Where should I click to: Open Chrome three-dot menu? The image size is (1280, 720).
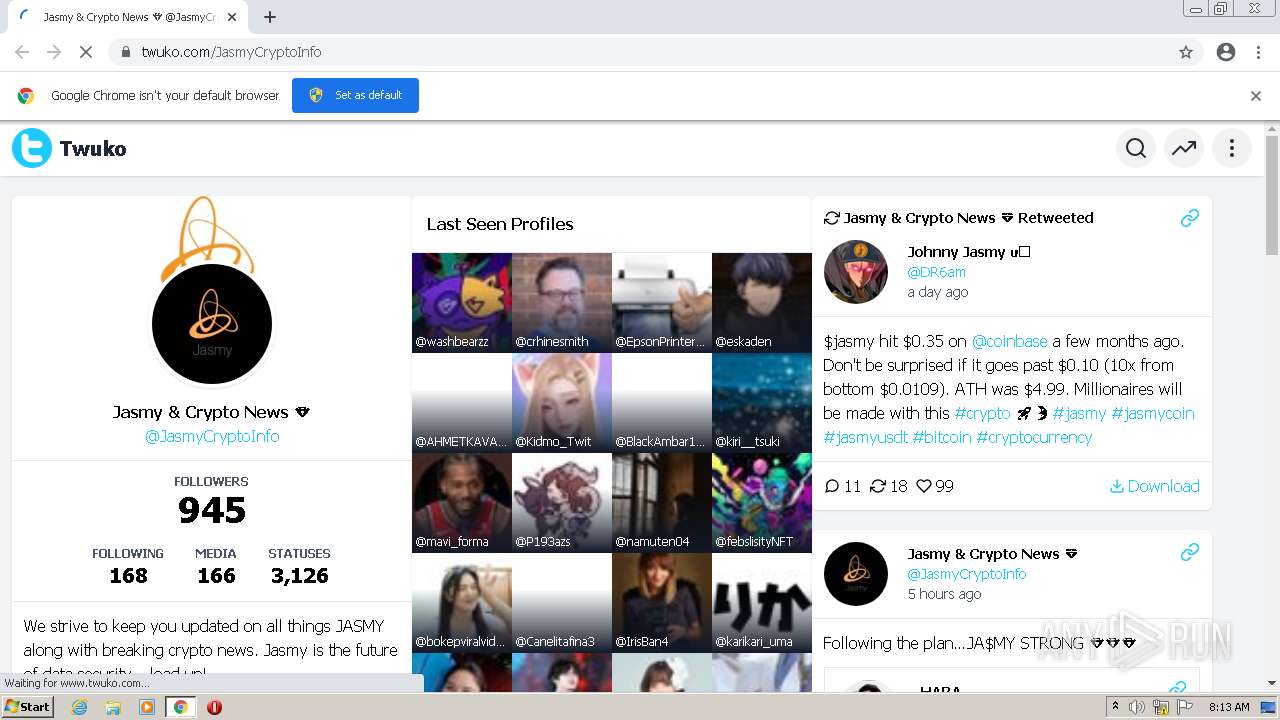1258,52
